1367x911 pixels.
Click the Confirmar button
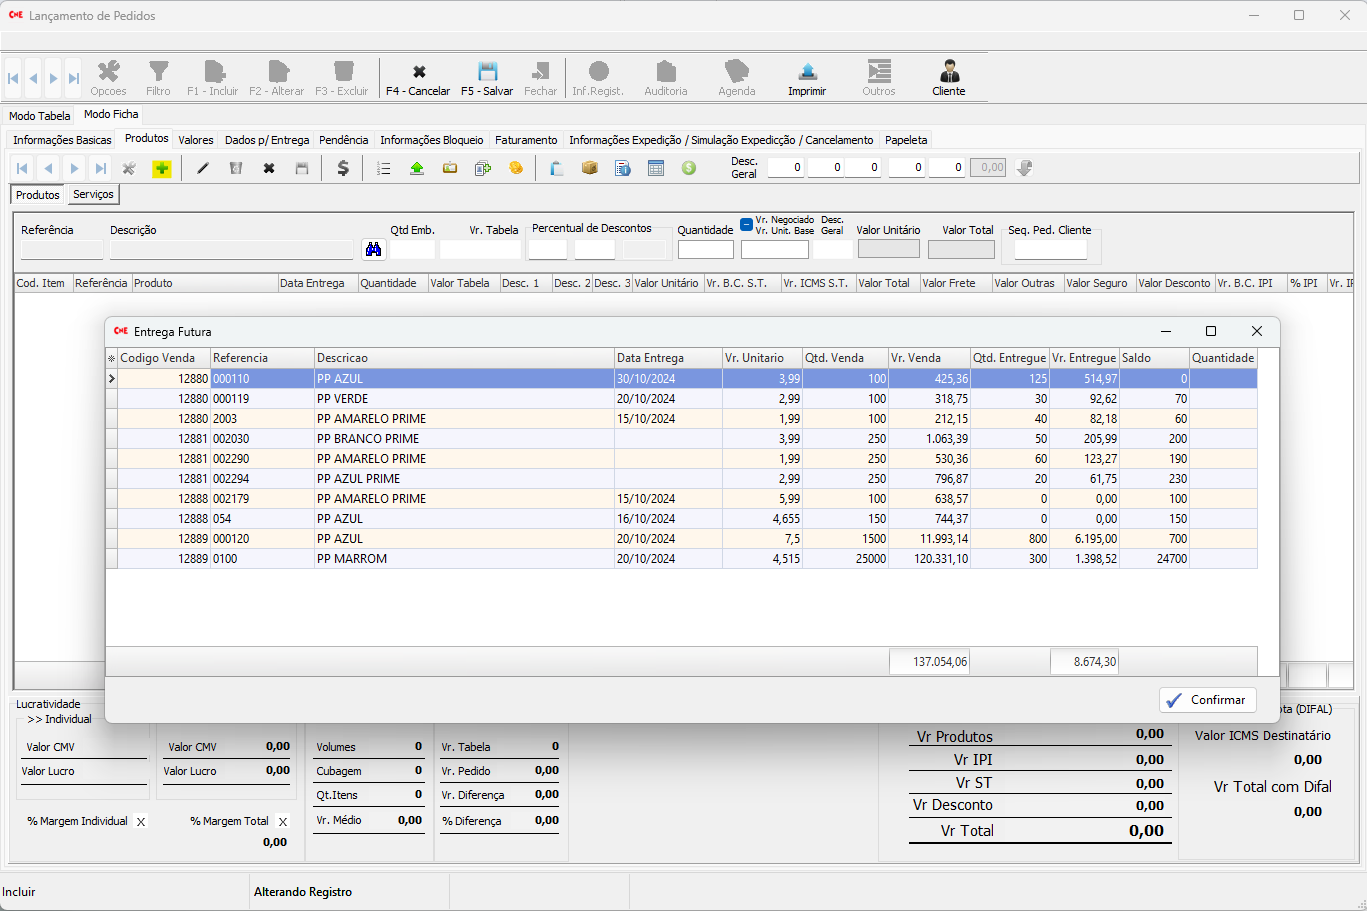click(1207, 700)
